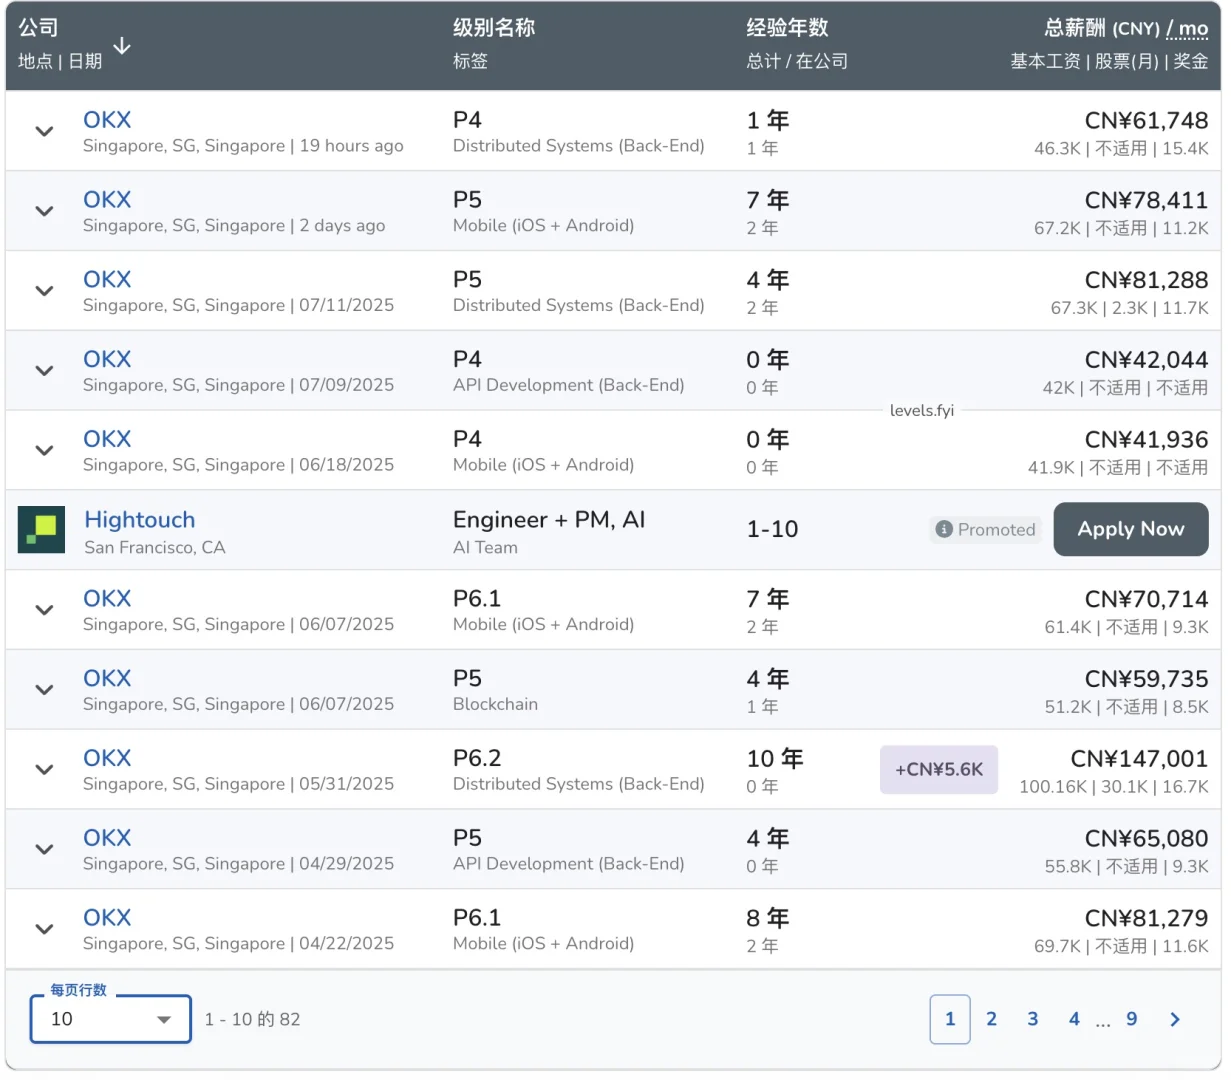Expand the OKX row dated 04/29/2025
The width and height of the screenshot is (1231, 1080).
point(44,849)
